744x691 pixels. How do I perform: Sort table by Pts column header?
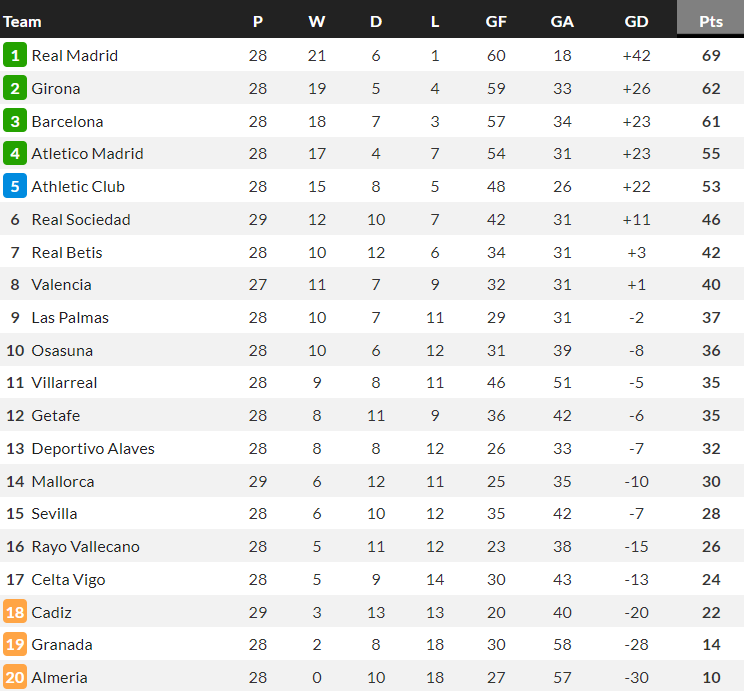(x=711, y=22)
